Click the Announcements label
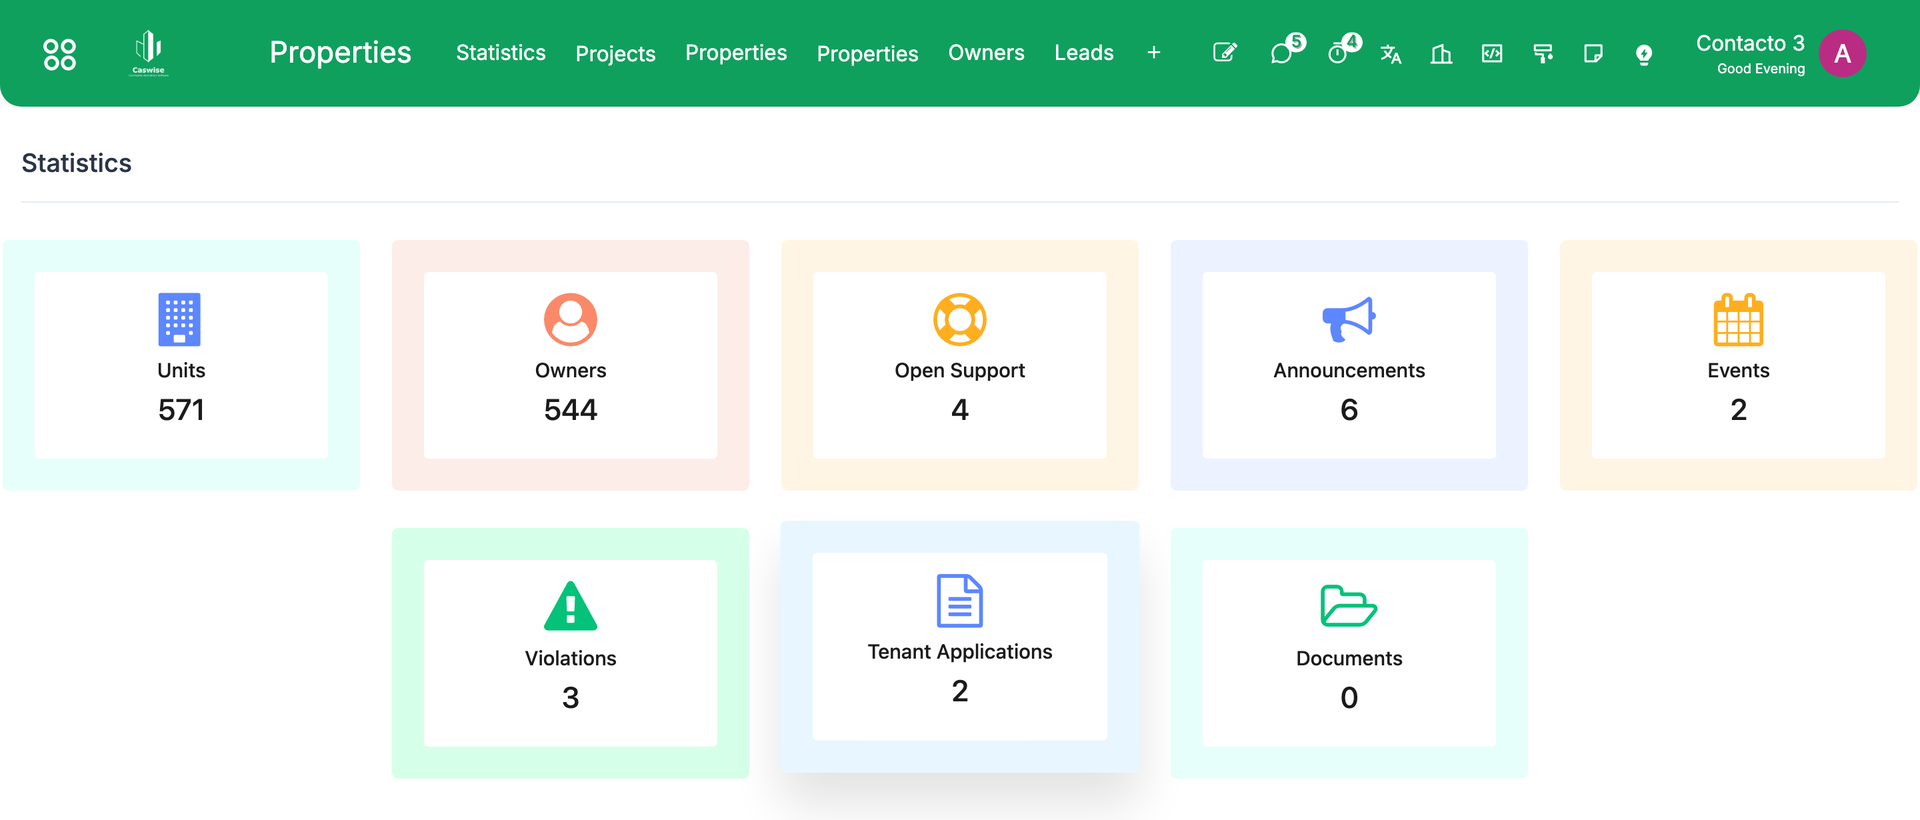This screenshot has width=1920, height=820. point(1349,370)
